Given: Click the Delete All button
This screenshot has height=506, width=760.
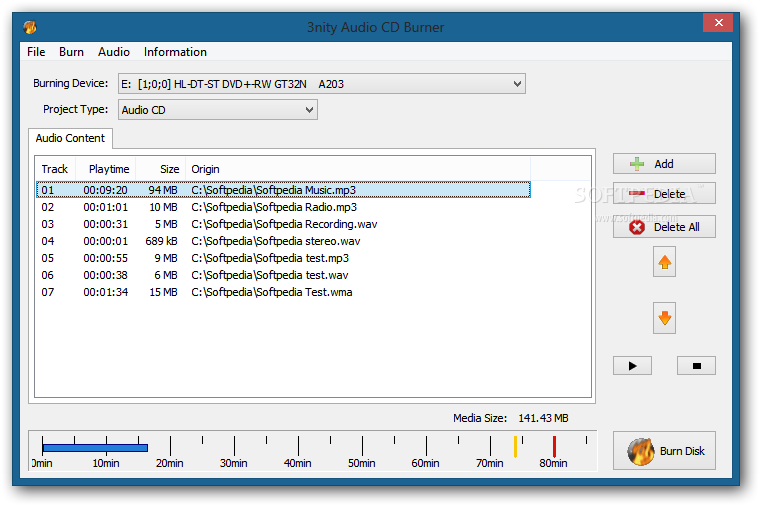Looking at the screenshot, I should coord(664,227).
